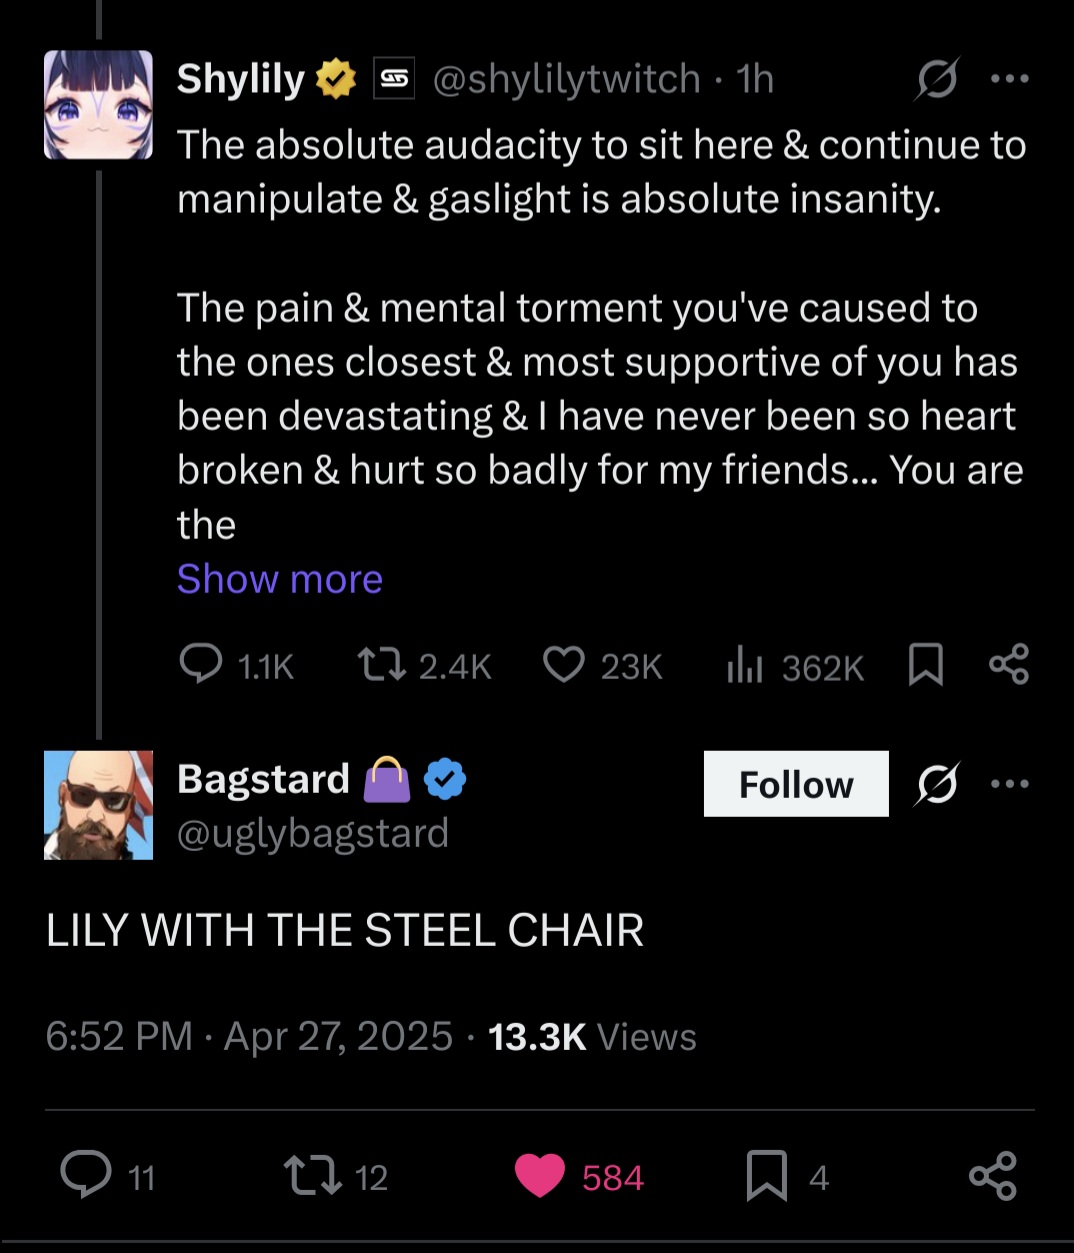This screenshot has width=1074, height=1253.
Task: Share Bagstard's tweet
Action: (x=992, y=1175)
